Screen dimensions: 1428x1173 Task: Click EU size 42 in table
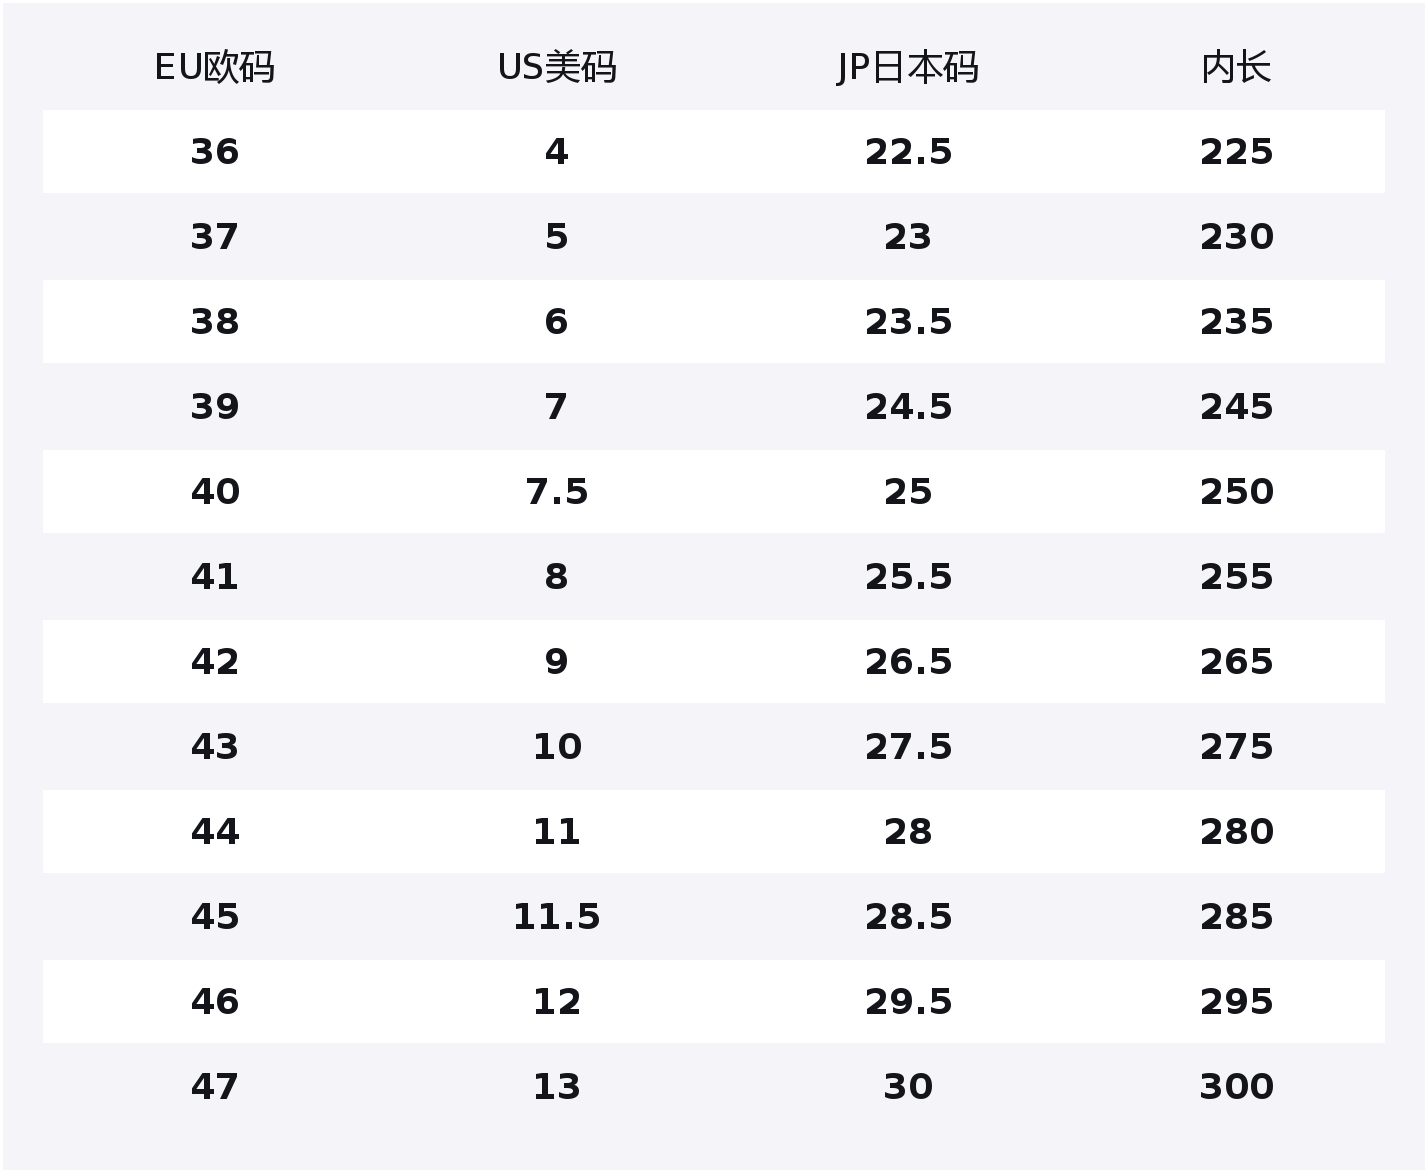tap(214, 662)
